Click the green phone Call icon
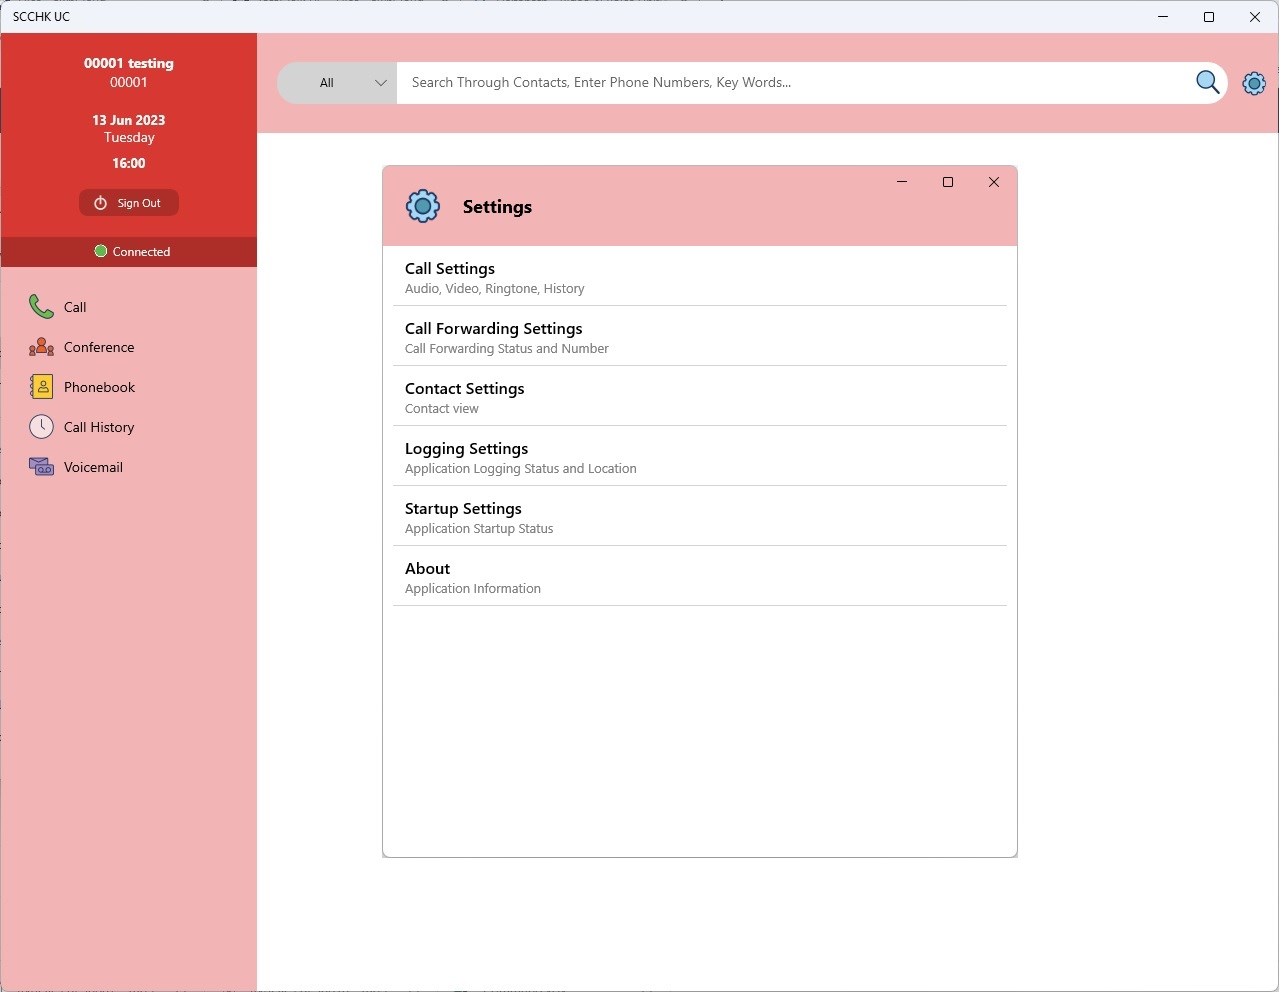The width and height of the screenshot is (1282, 992). (41, 306)
